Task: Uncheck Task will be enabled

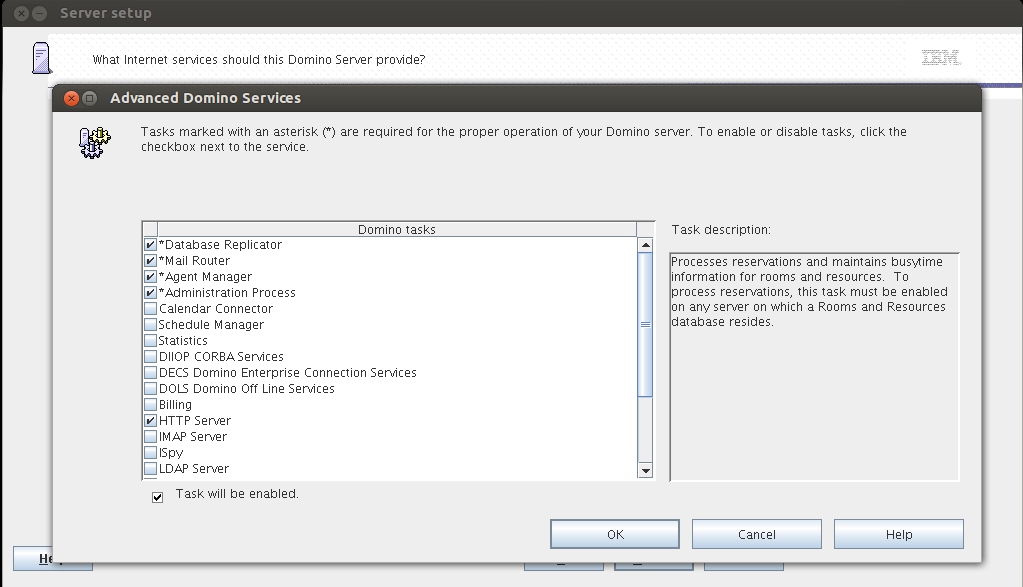Action: pyautogui.click(x=156, y=496)
